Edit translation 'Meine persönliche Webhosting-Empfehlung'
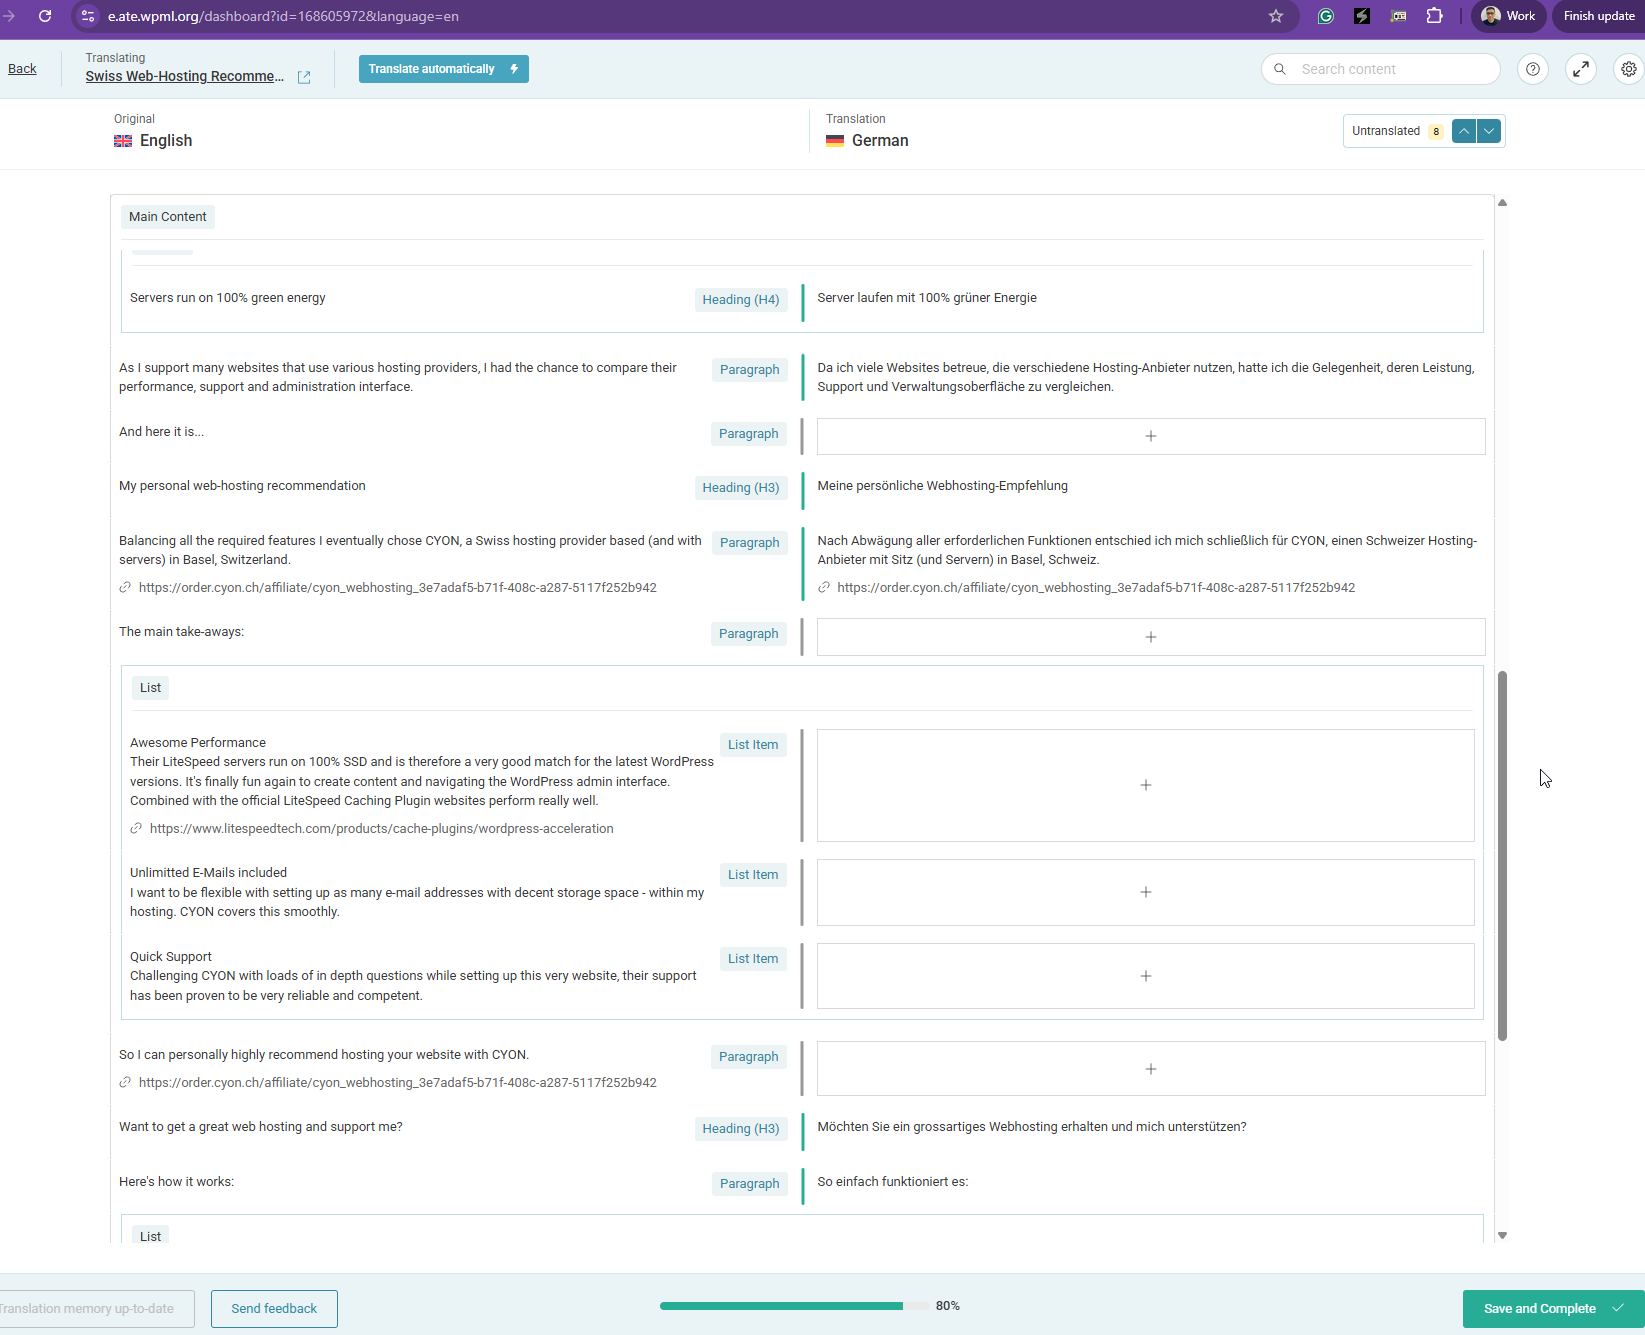This screenshot has width=1645, height=1335. tap(942, 486)
